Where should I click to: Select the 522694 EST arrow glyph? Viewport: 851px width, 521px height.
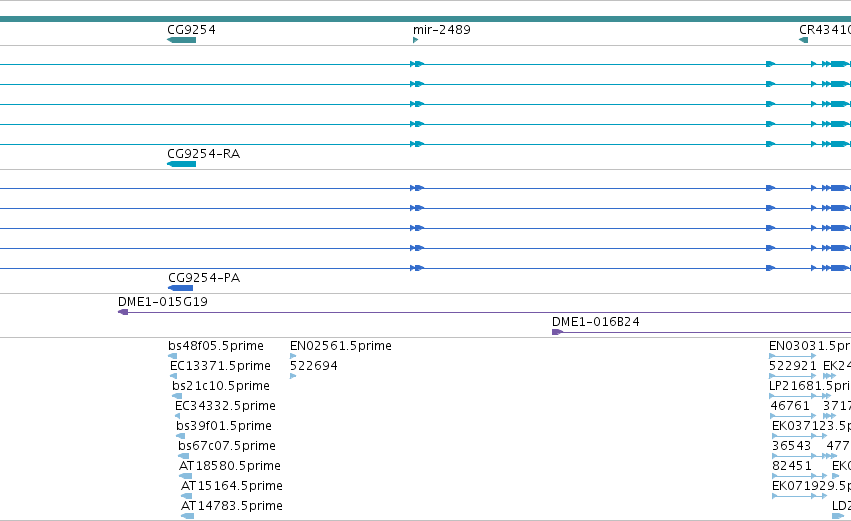[x=293, y=376]
